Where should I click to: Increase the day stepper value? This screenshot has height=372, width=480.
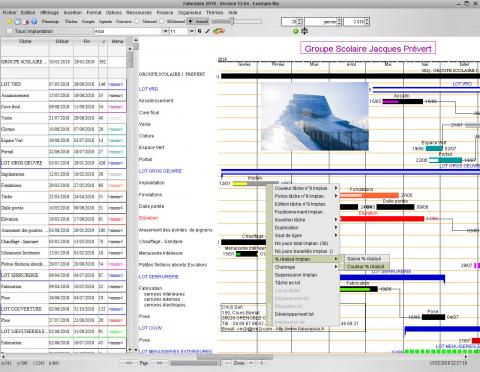pos(300,20)
